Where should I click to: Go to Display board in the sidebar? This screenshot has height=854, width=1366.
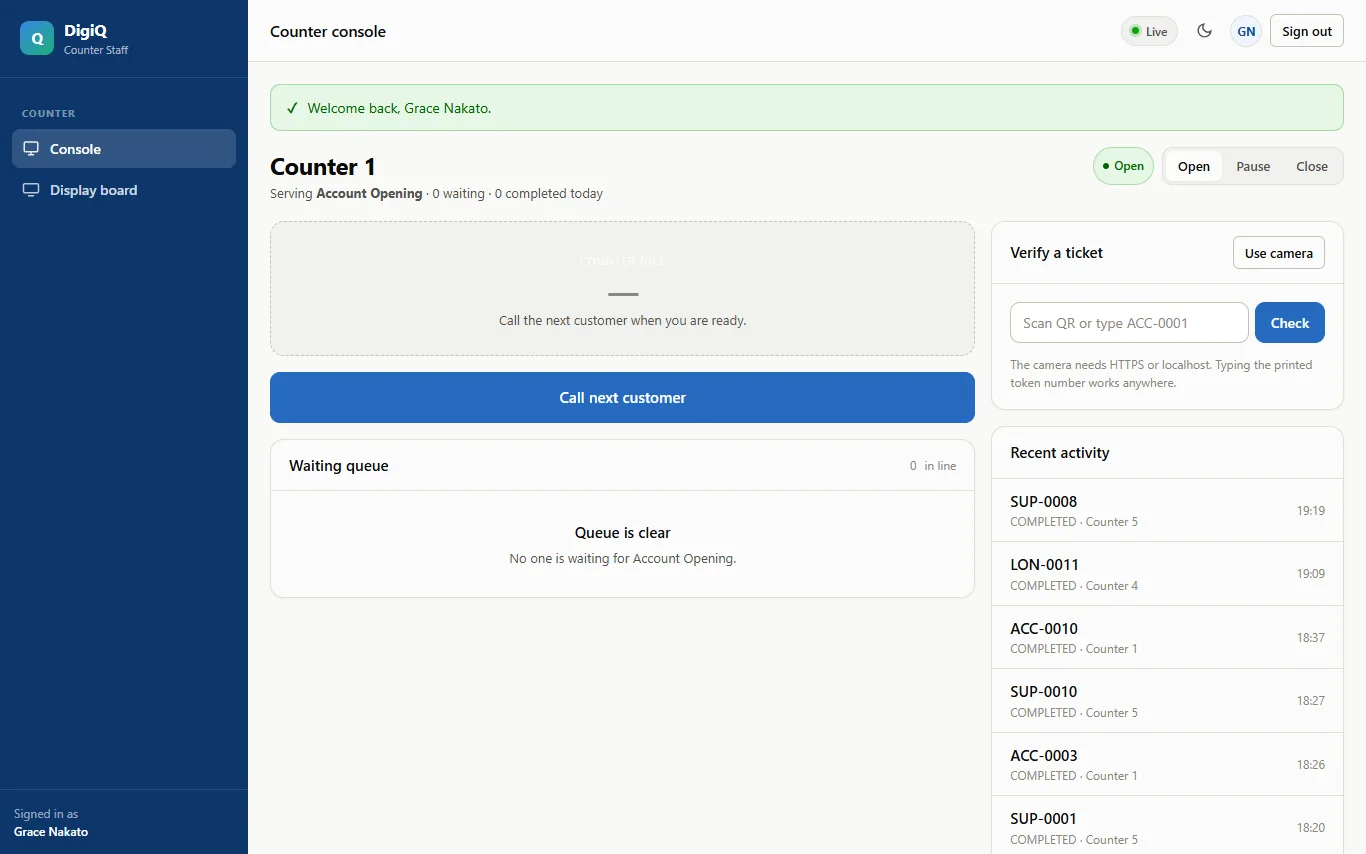pyautogui.click(x=124, y=190)
